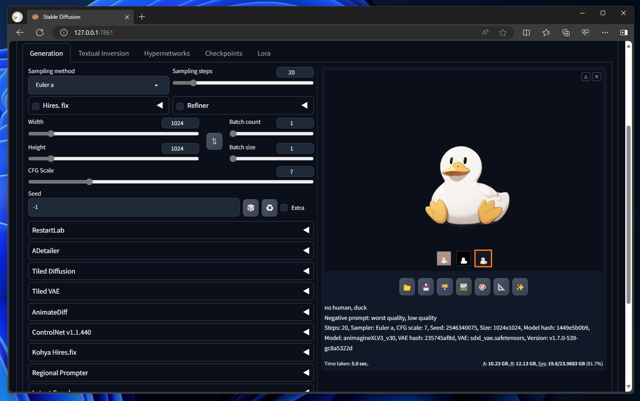Viewport: 640px width, 401px height.
Task: Expand the Kohya Hires.fix accordion
Action: (x=171, y=352)
